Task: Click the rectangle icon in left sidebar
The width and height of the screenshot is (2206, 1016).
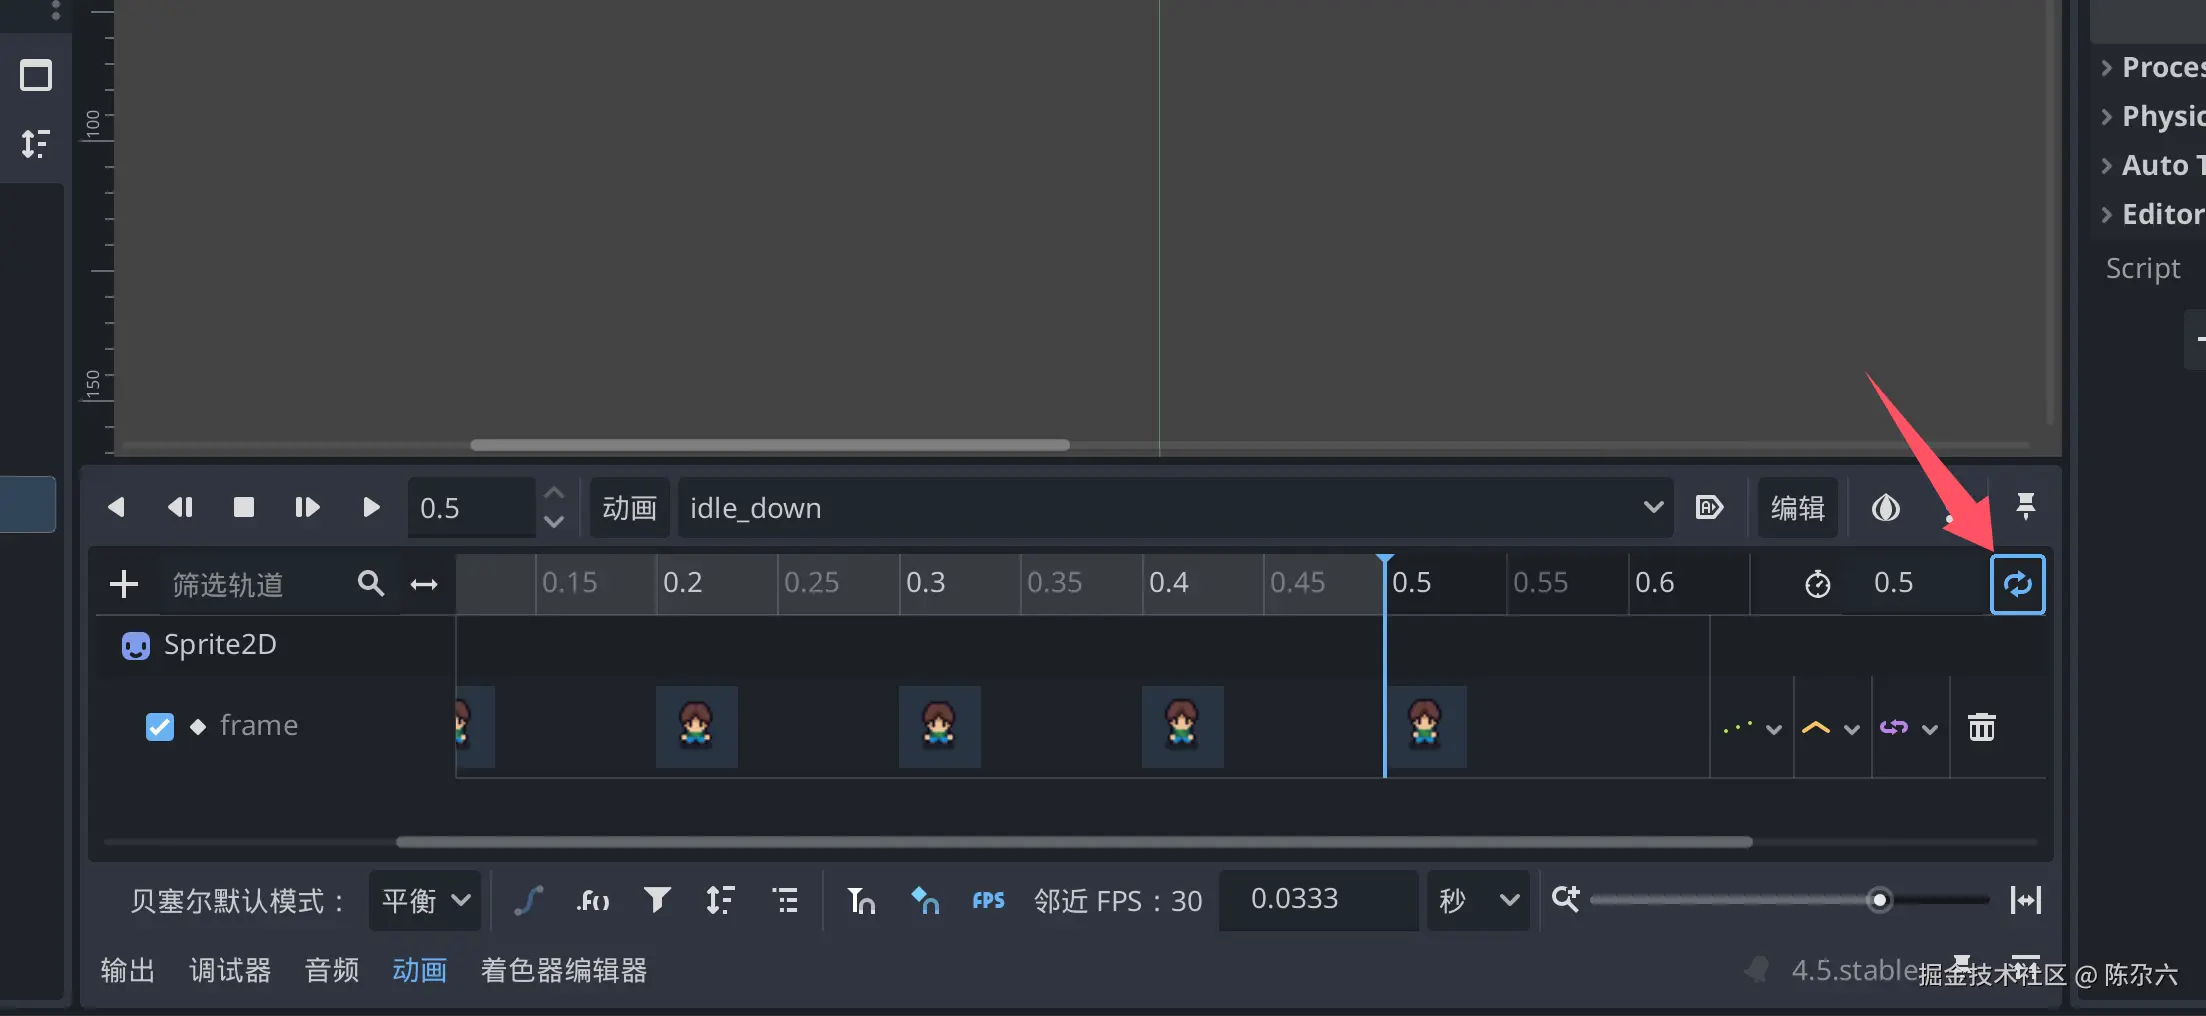Action: [x=36, y=75]
